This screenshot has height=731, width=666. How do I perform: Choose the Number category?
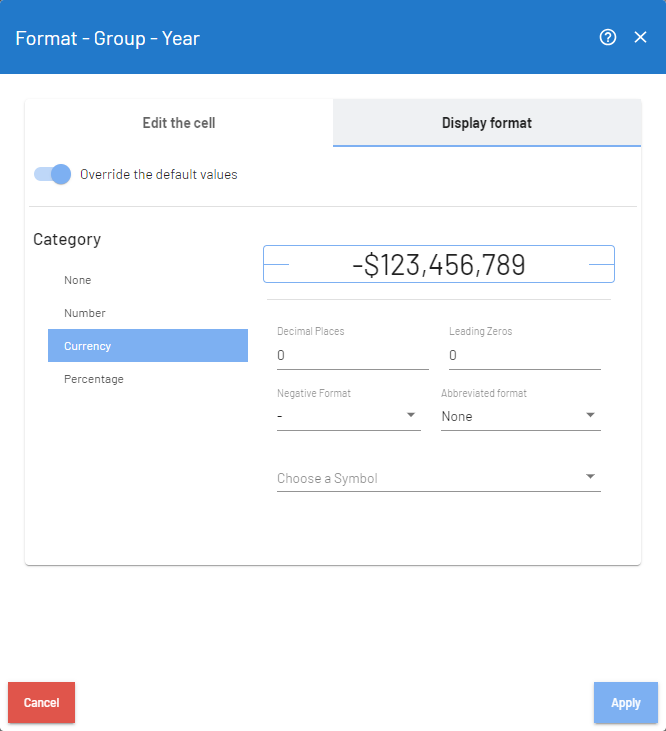(85, 313)
